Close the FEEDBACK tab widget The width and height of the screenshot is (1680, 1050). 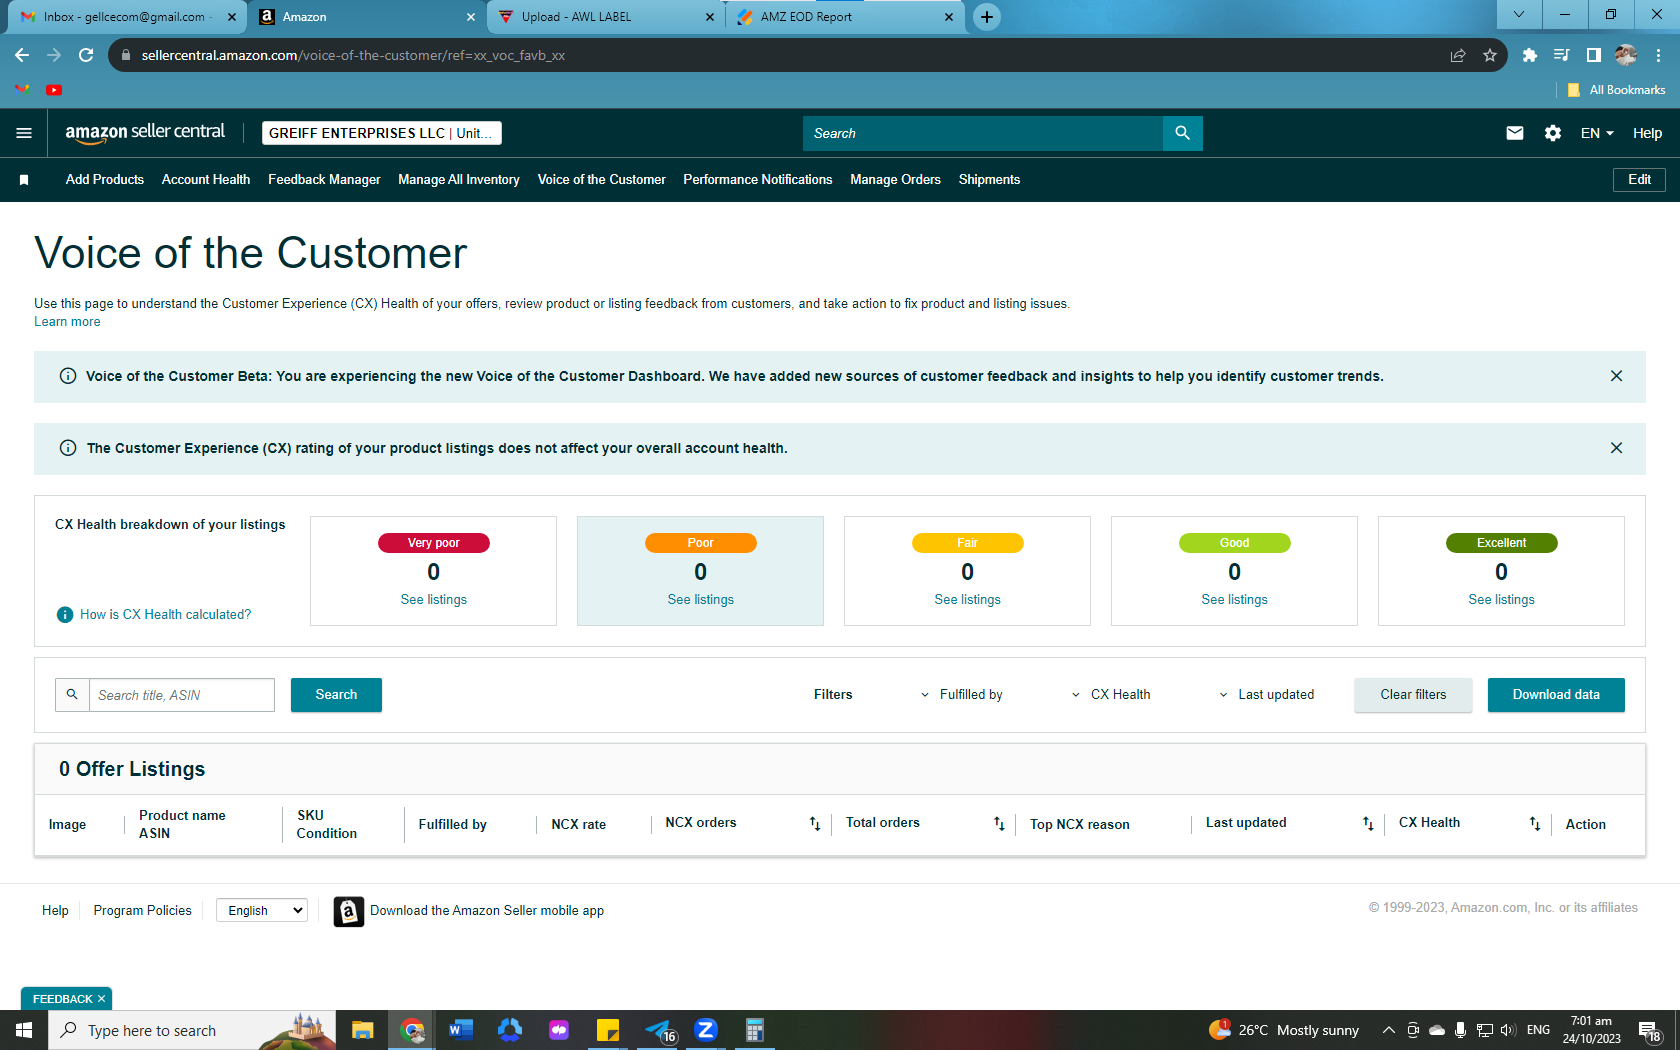click(x=101, y=999)
